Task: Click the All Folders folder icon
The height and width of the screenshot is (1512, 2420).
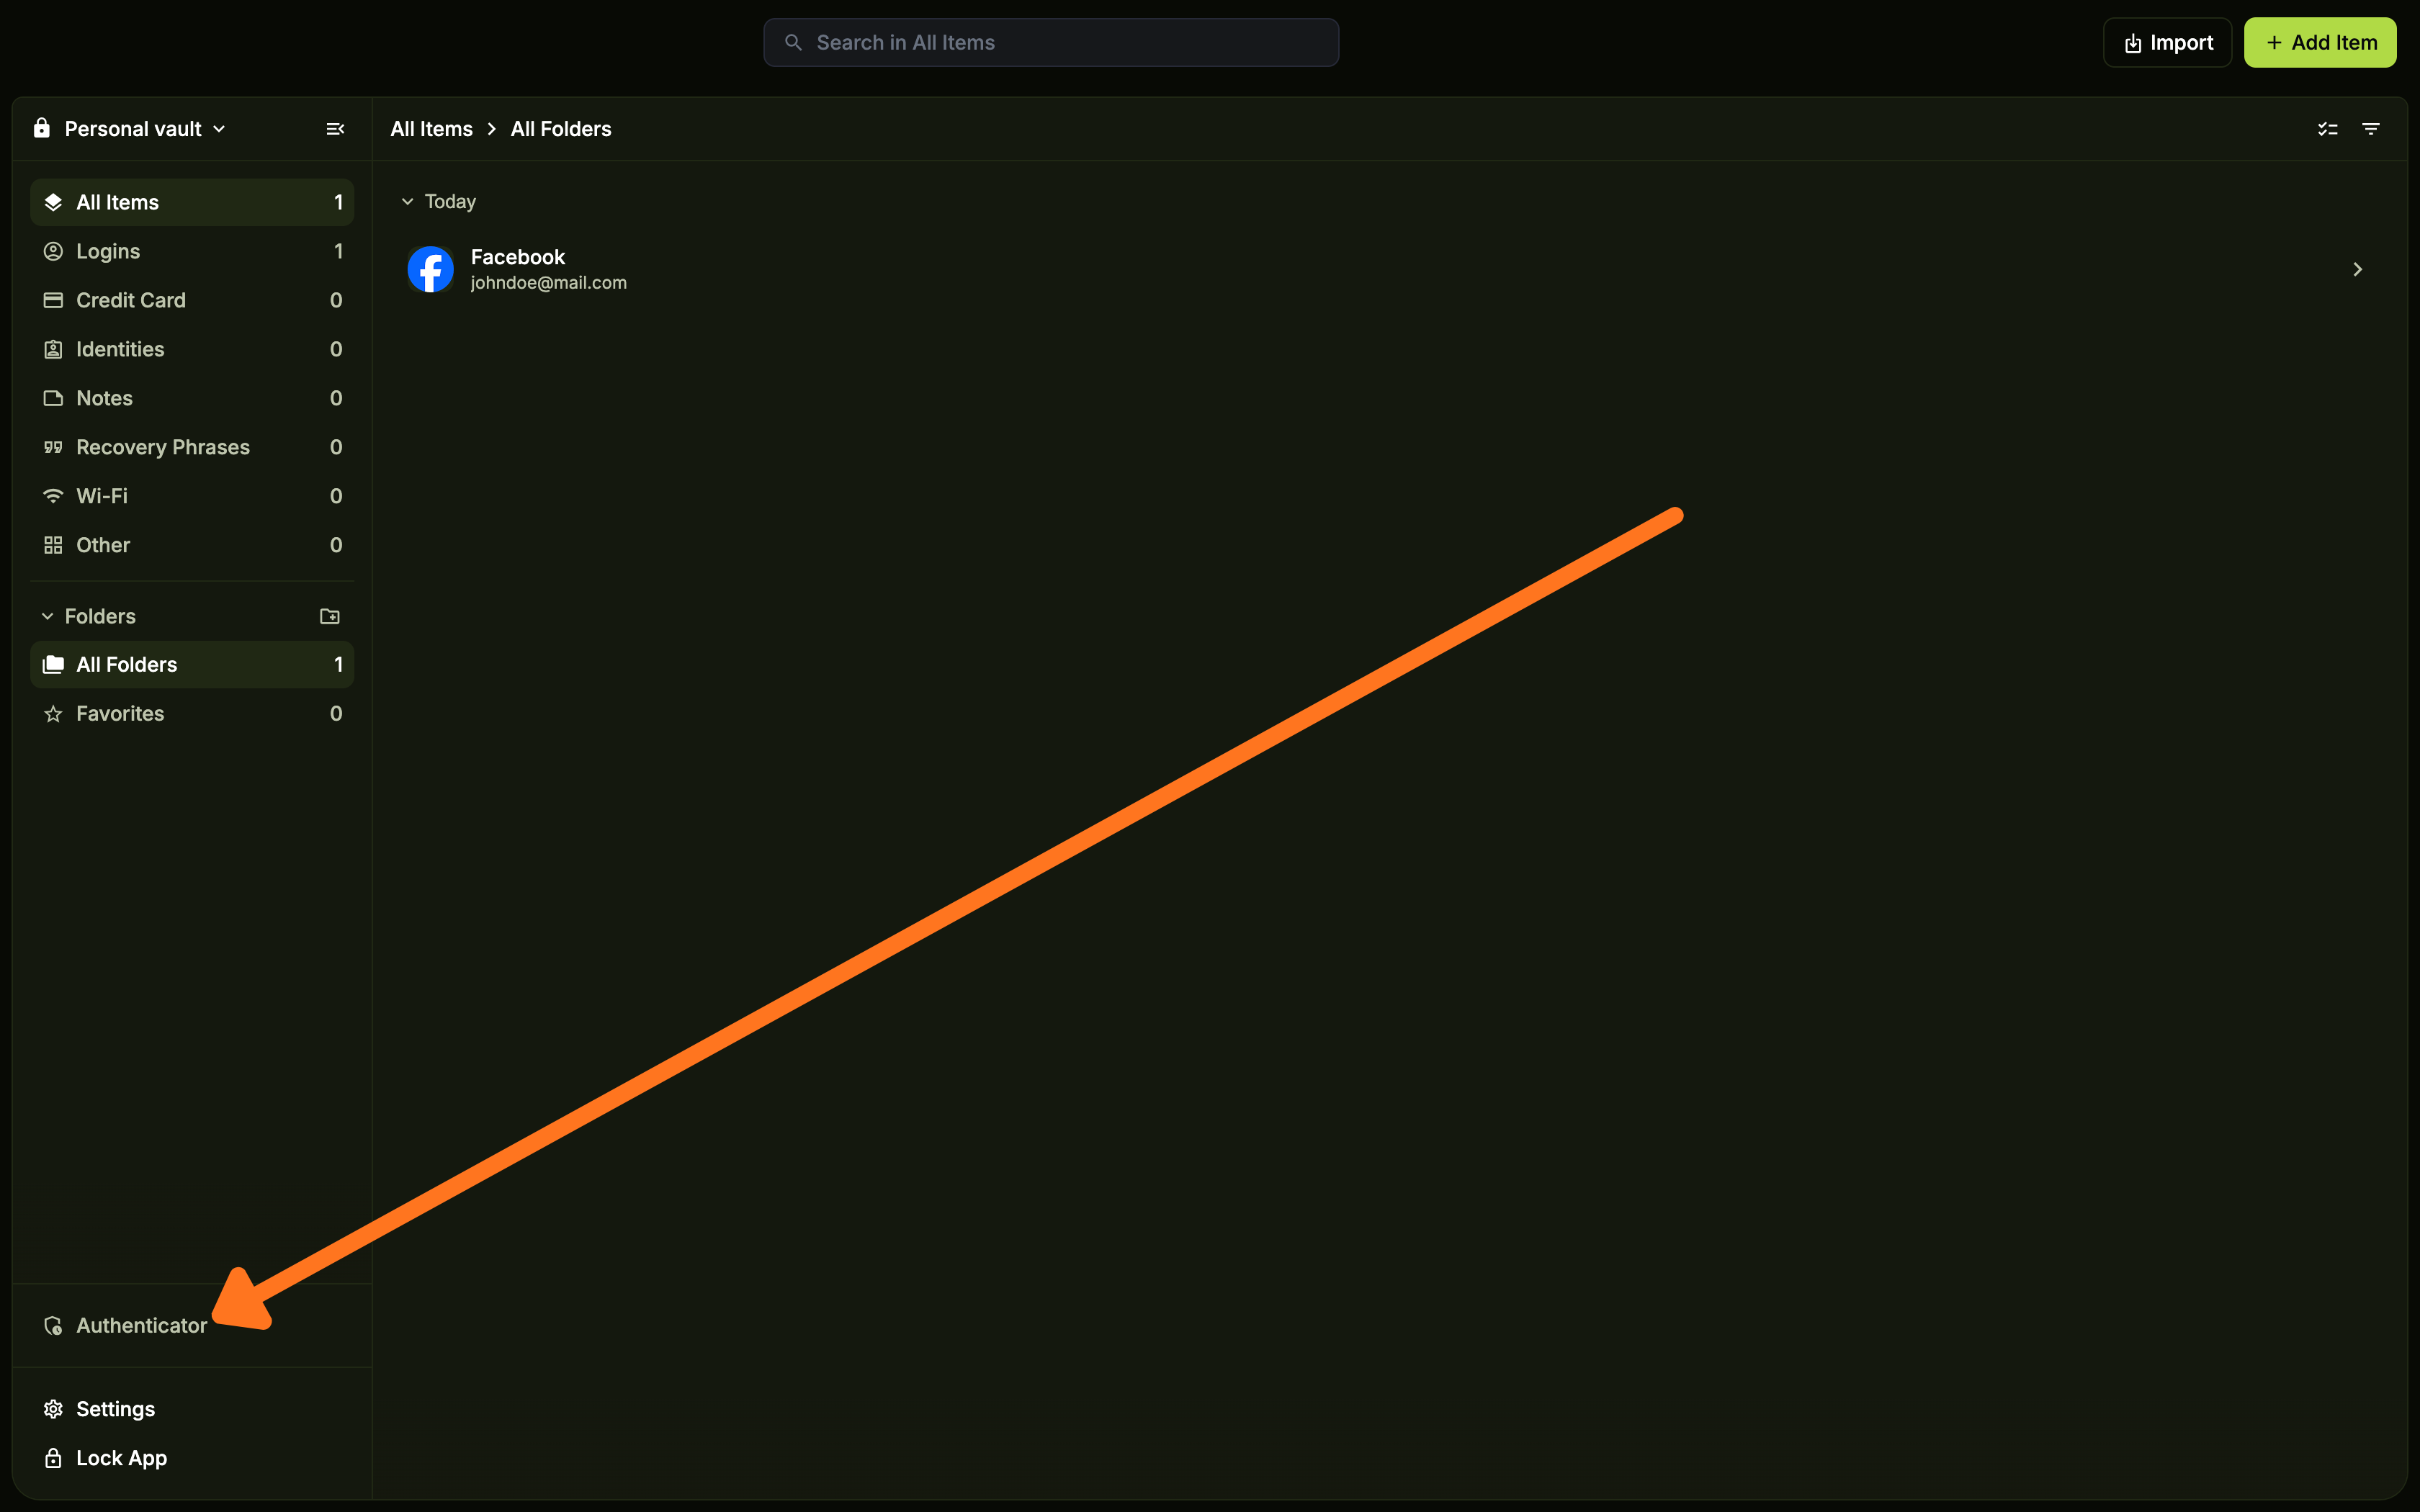Action: [54, 665]
